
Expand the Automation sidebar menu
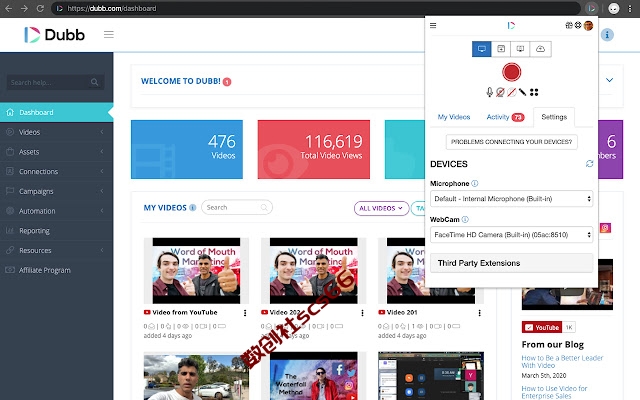coord(56,211)
